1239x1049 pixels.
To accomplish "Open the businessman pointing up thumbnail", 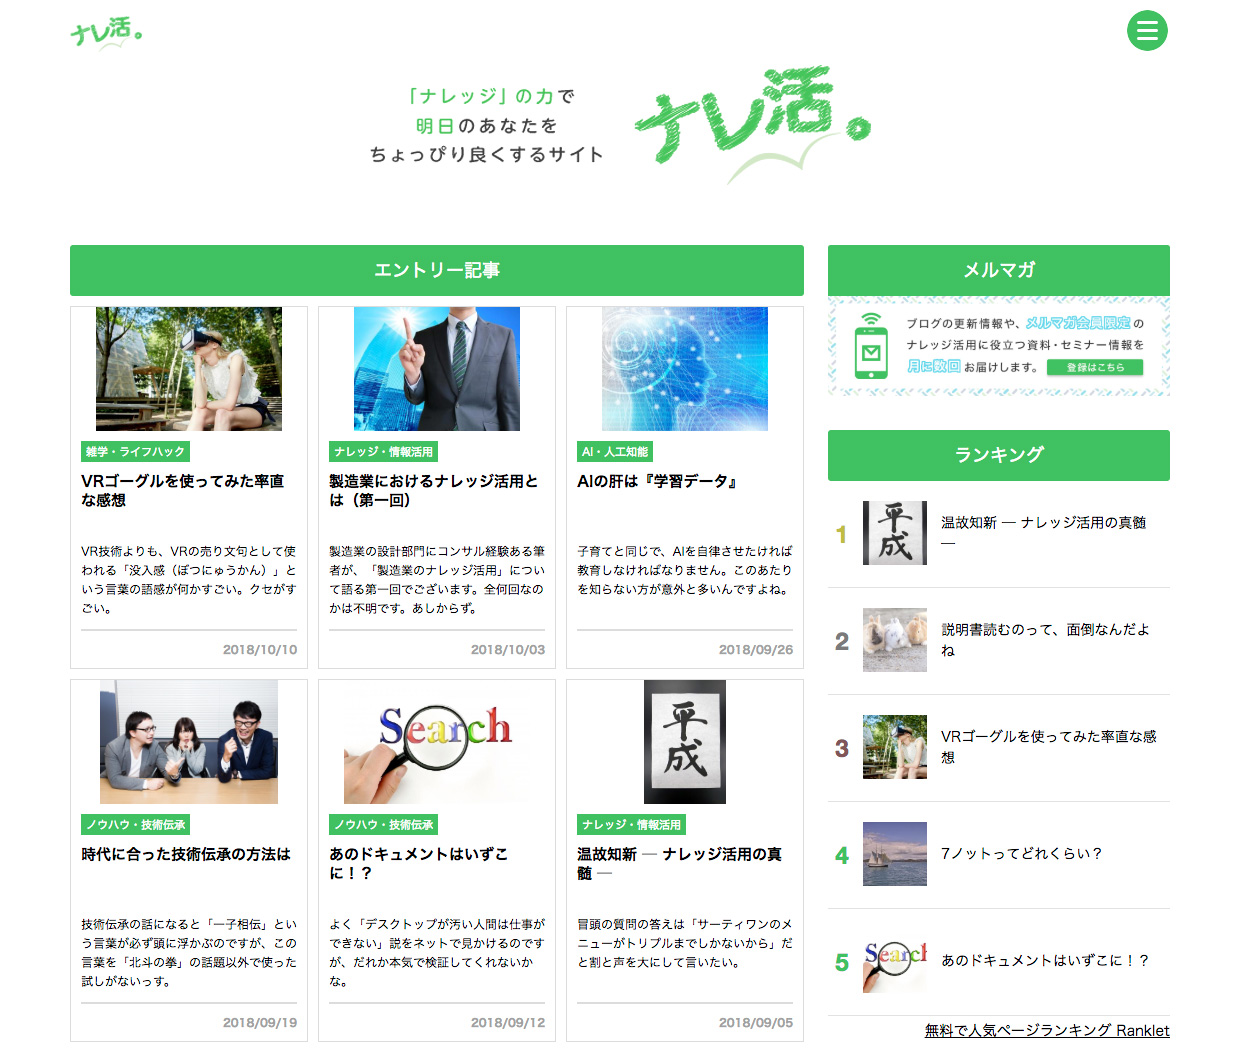I will click(437, 369).
